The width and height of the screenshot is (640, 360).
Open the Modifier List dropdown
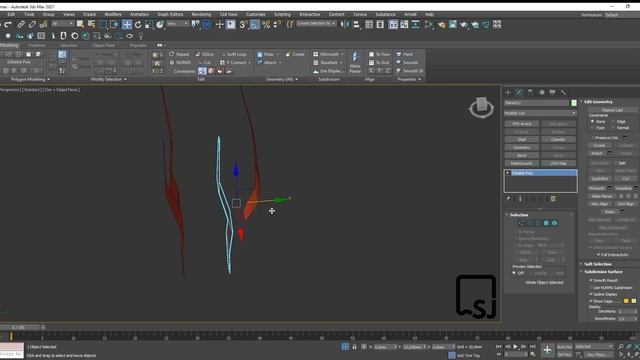point(540,113)
